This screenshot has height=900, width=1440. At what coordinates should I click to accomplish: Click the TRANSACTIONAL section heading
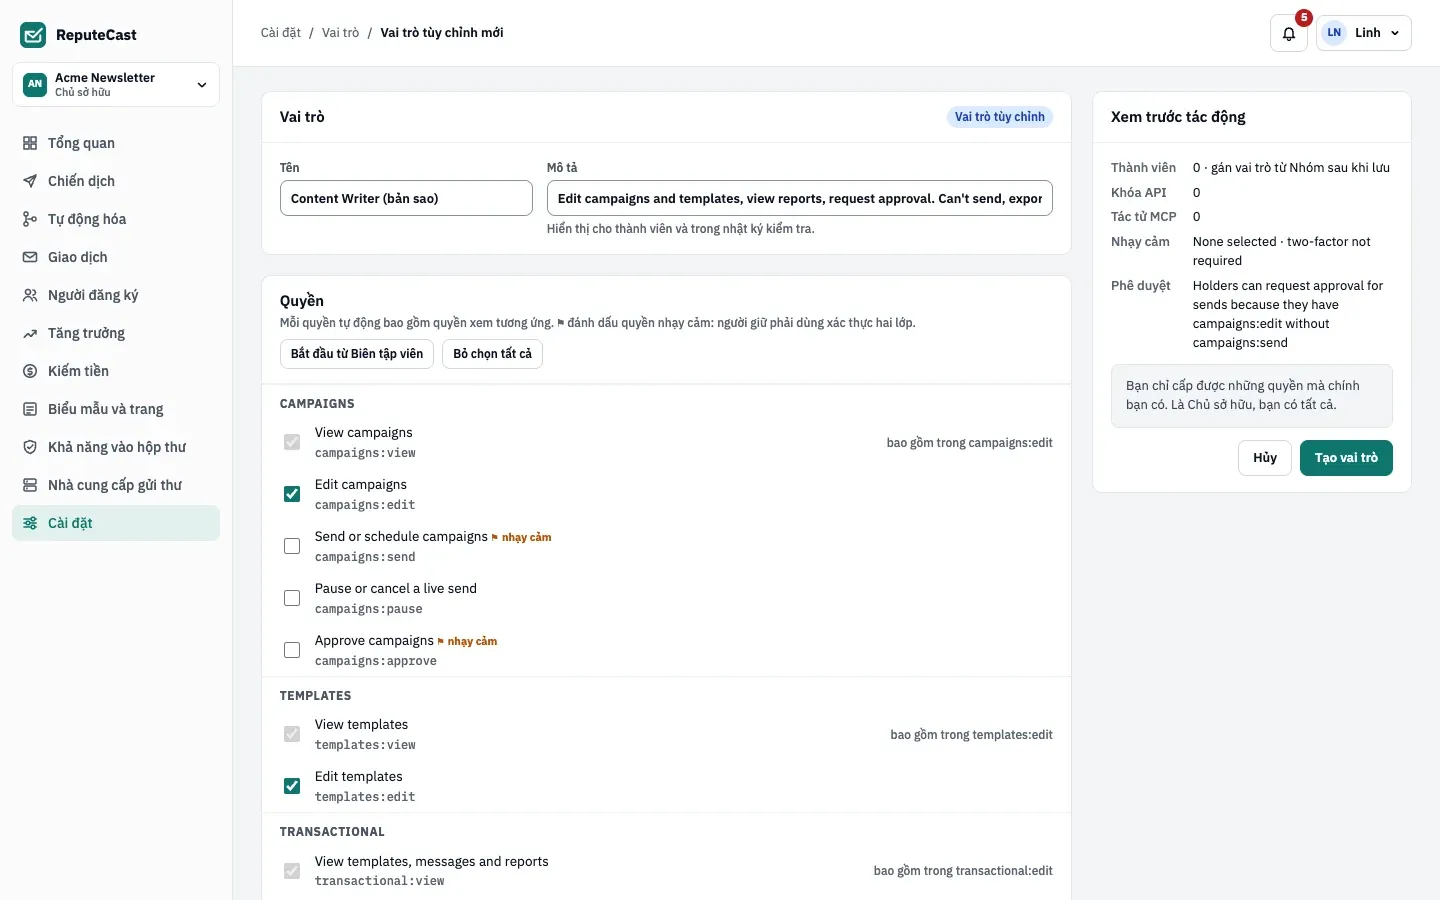(x=332, y=832)
